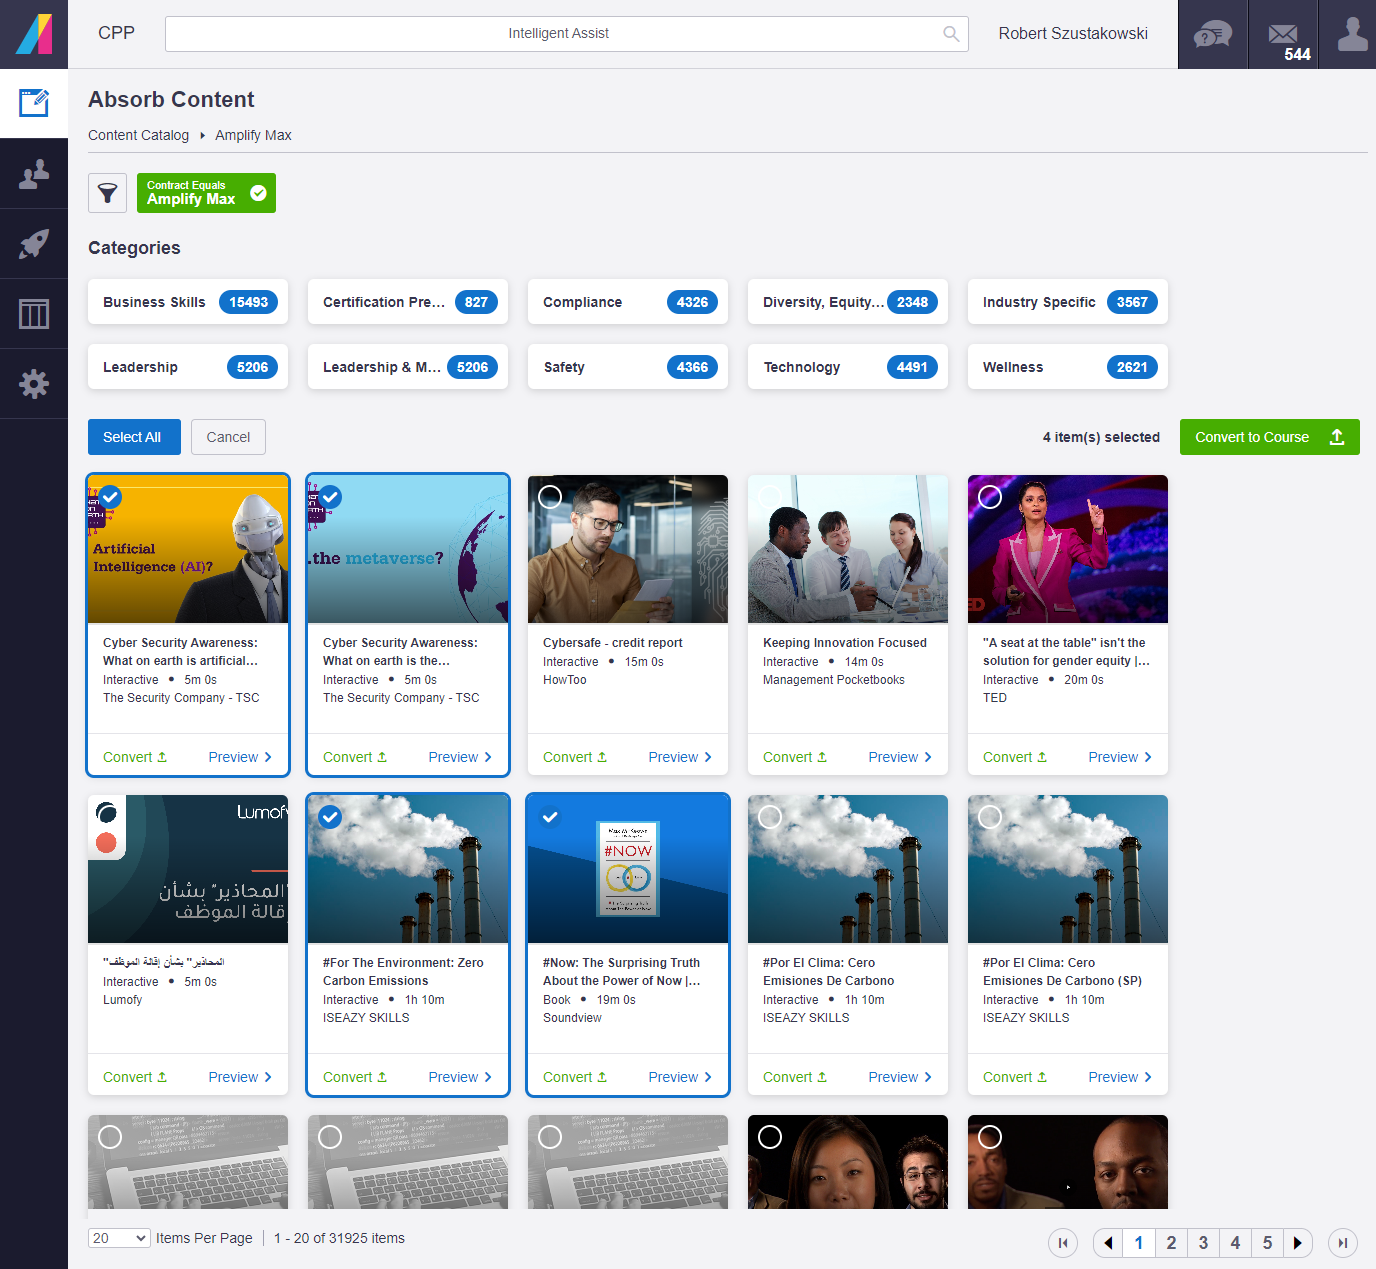
Task: Select the Por El Clima (SP) card
Action: (x=990, y=817)
